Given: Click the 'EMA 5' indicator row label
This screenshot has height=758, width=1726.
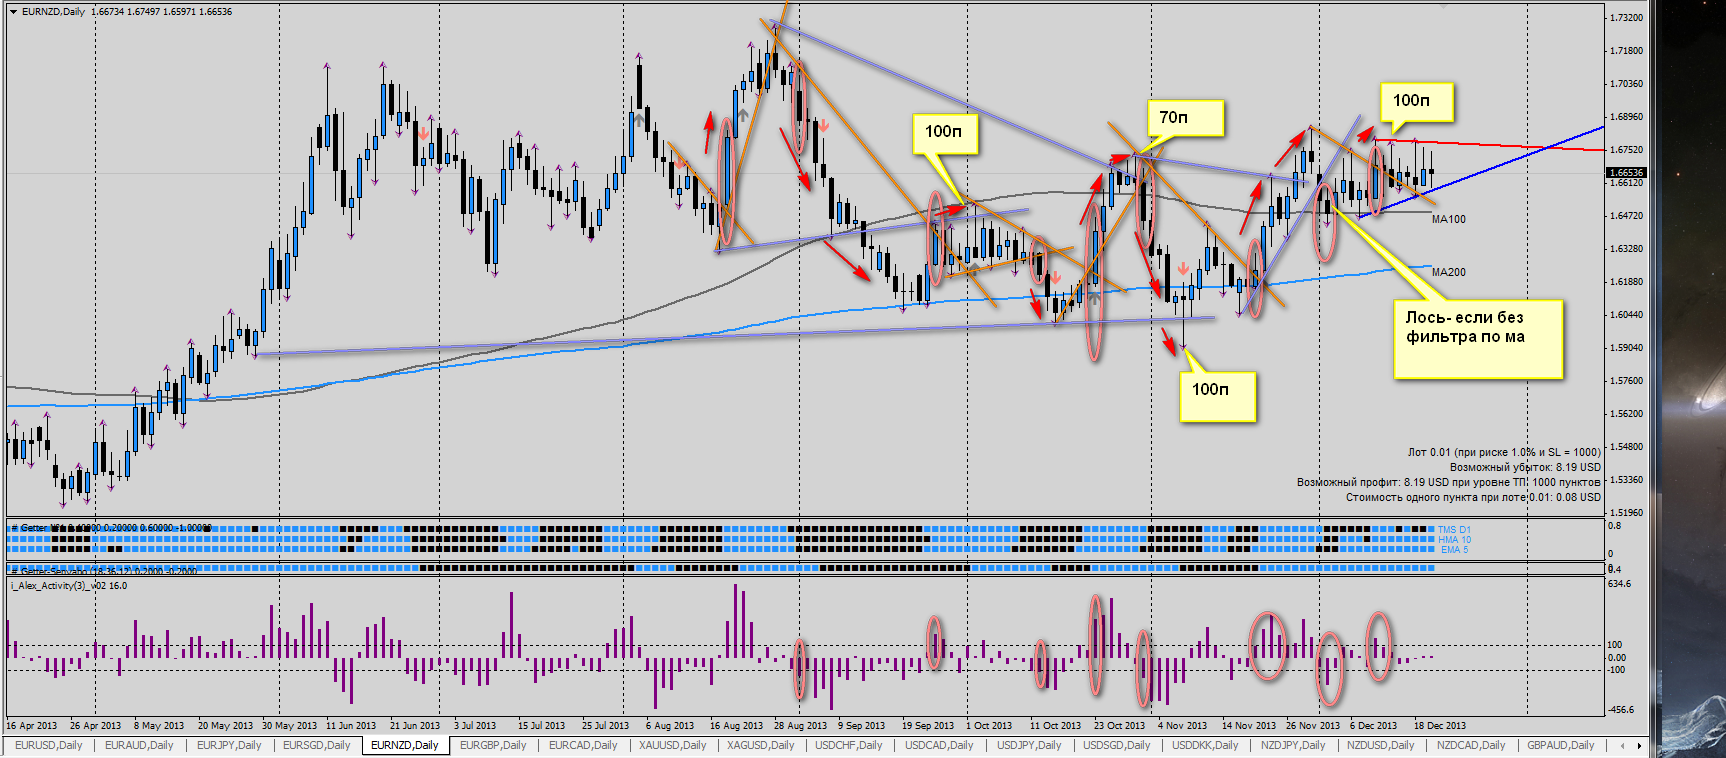Looking at the screenshot, I should (x=1454, y=550).
